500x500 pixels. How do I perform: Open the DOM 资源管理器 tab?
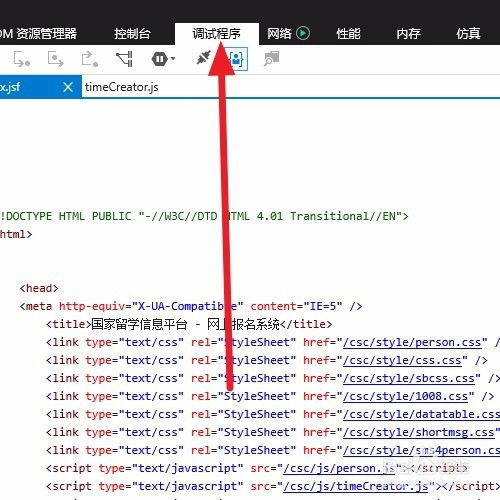click(x=38, y=34)
